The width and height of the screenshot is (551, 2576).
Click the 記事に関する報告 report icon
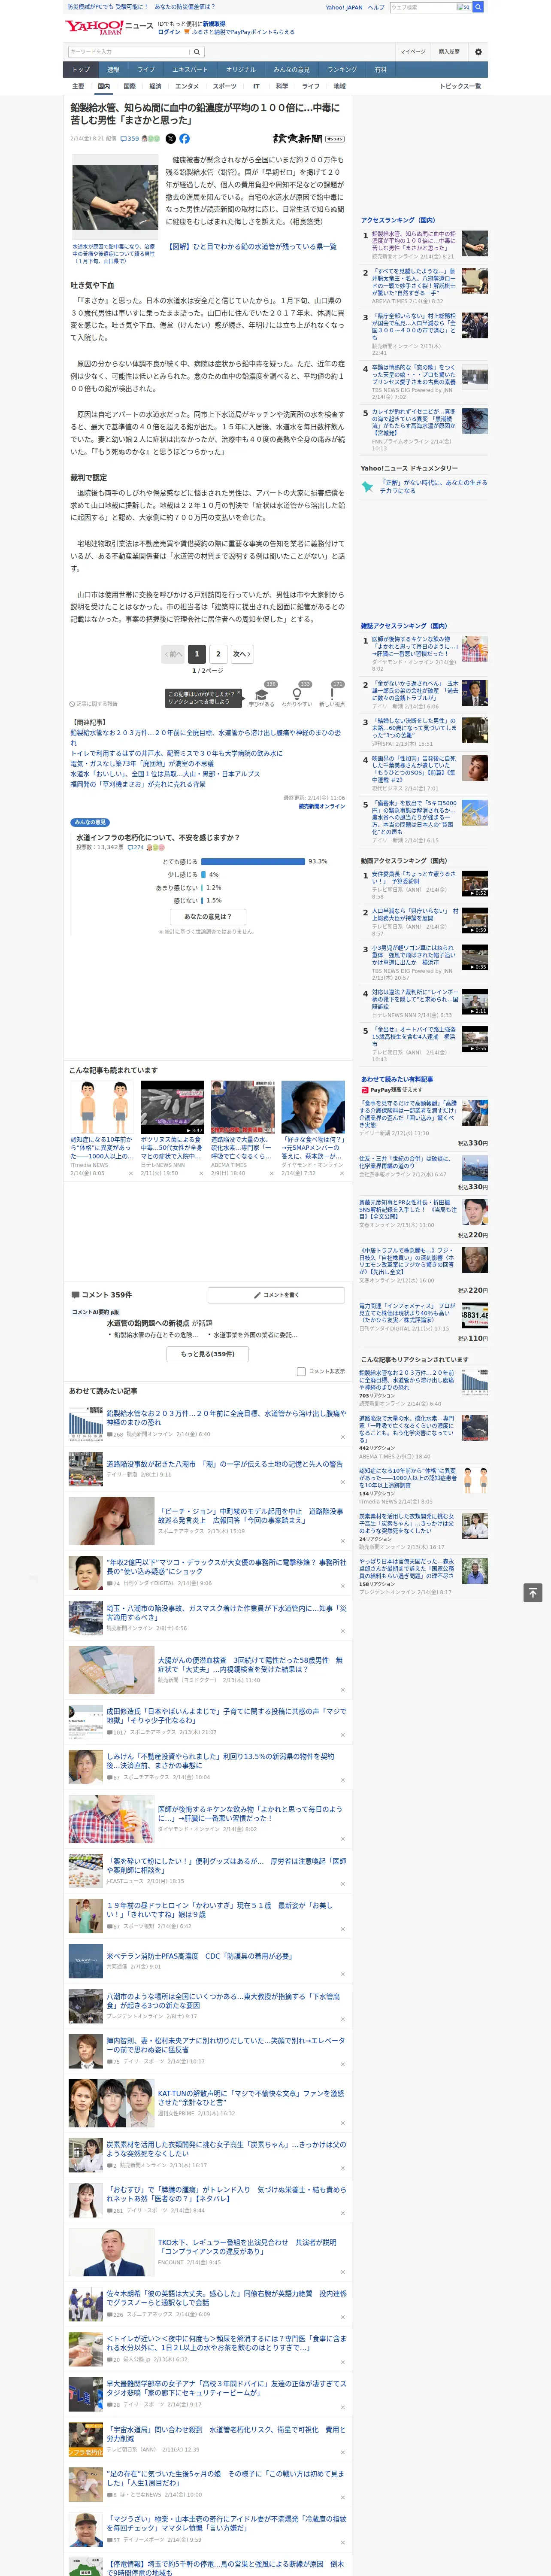pos(72,704)
